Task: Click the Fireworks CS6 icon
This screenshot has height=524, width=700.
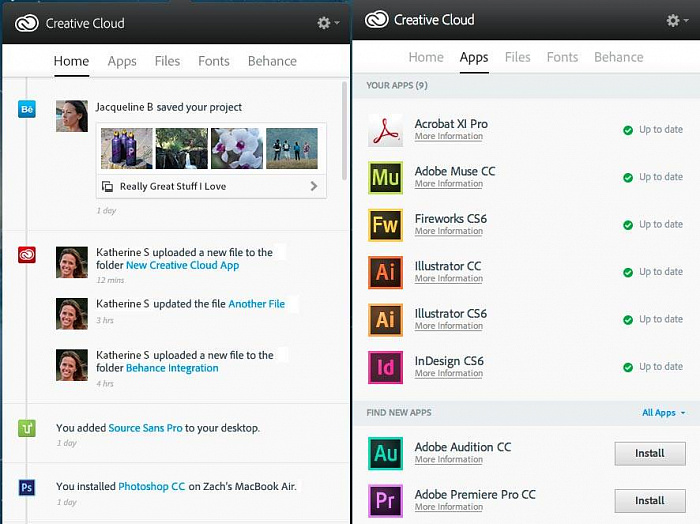Action: tap(385, 224)
